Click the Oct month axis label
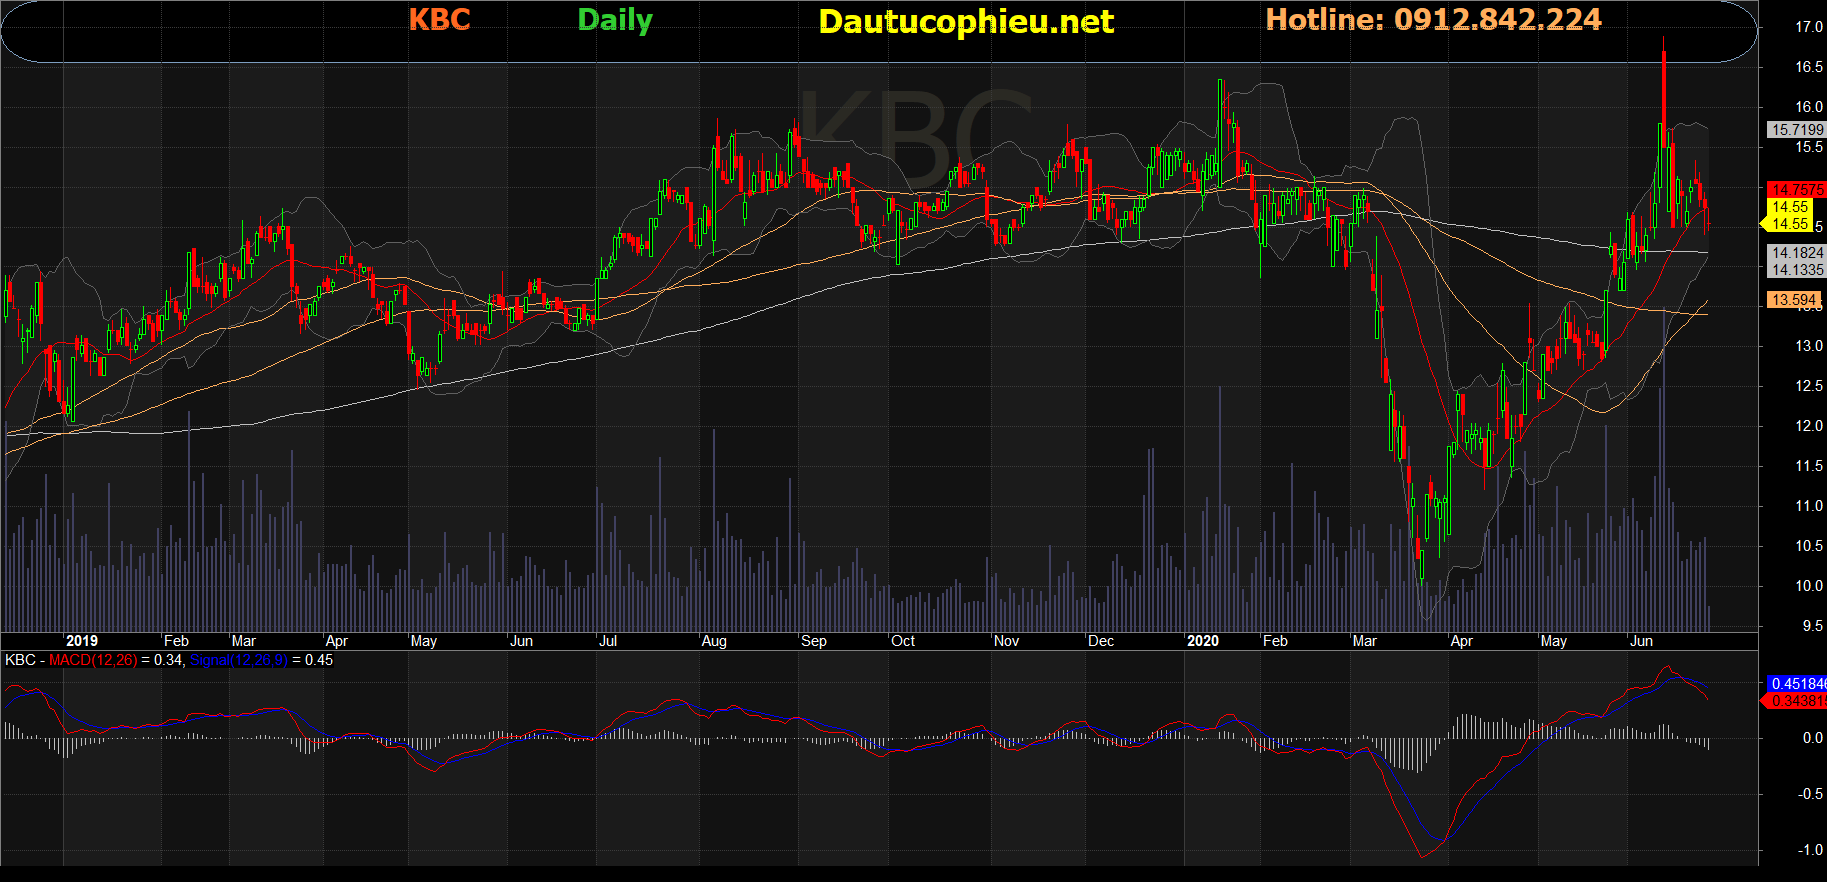This screenshot has height=882, width=1827. click(x=903, y=641)
